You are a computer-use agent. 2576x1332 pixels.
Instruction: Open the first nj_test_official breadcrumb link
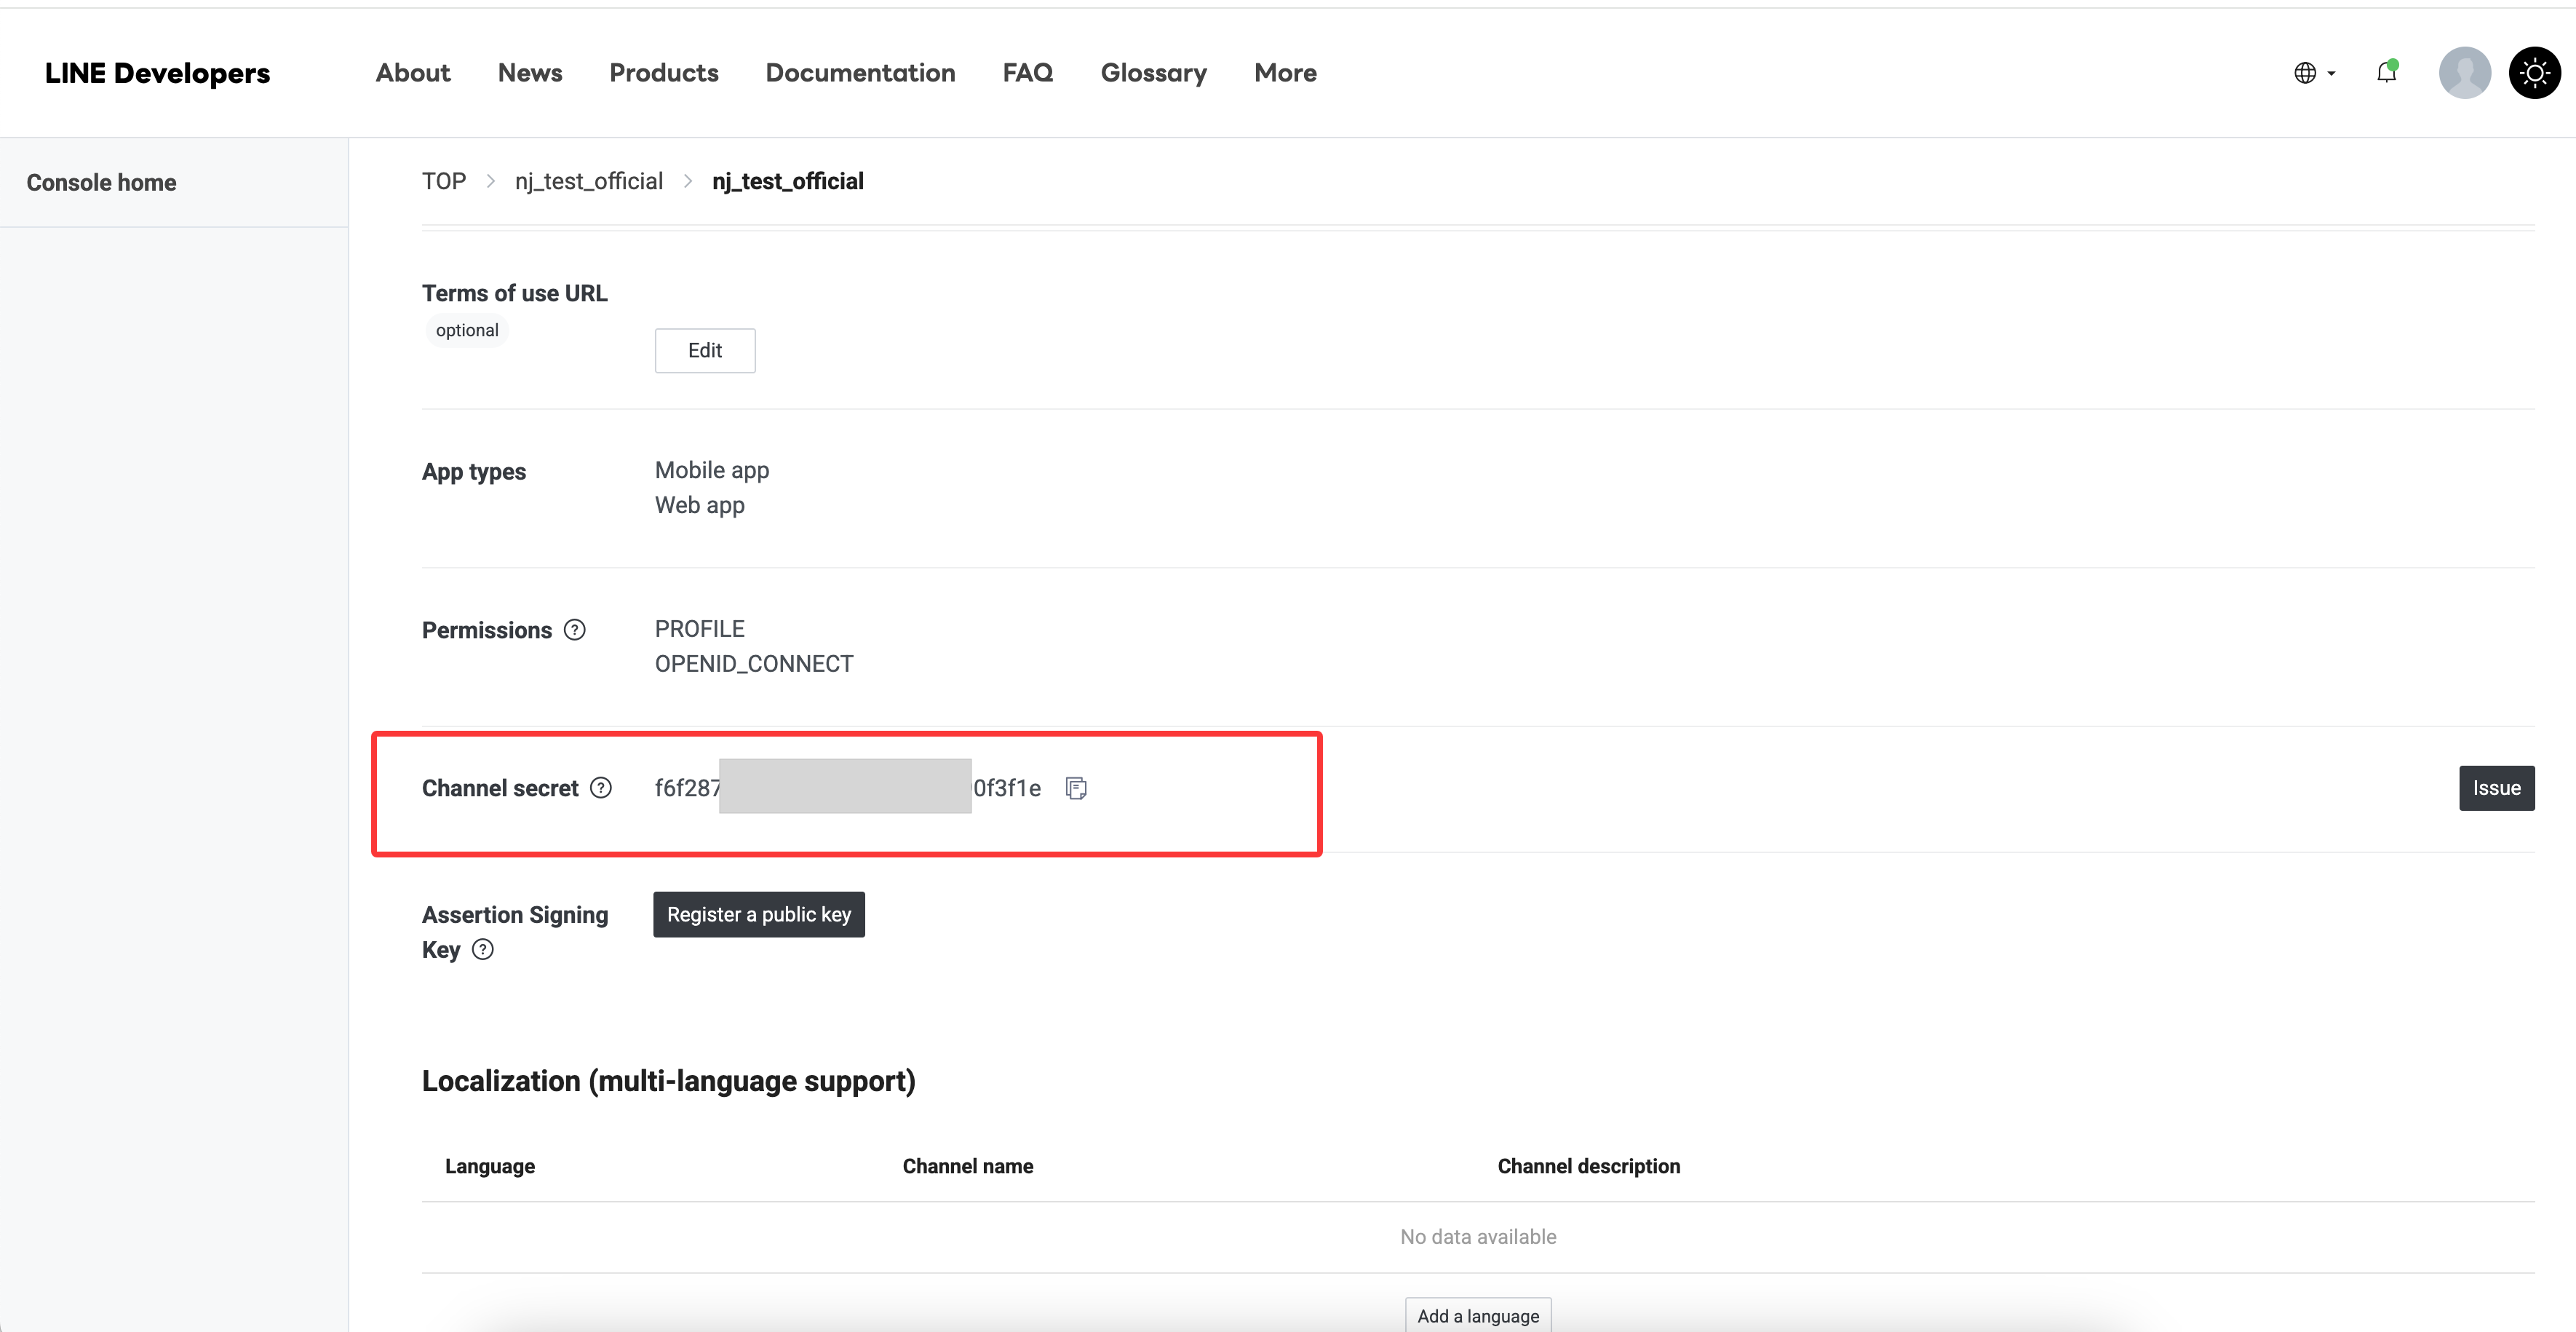click(x=589, y=181)
